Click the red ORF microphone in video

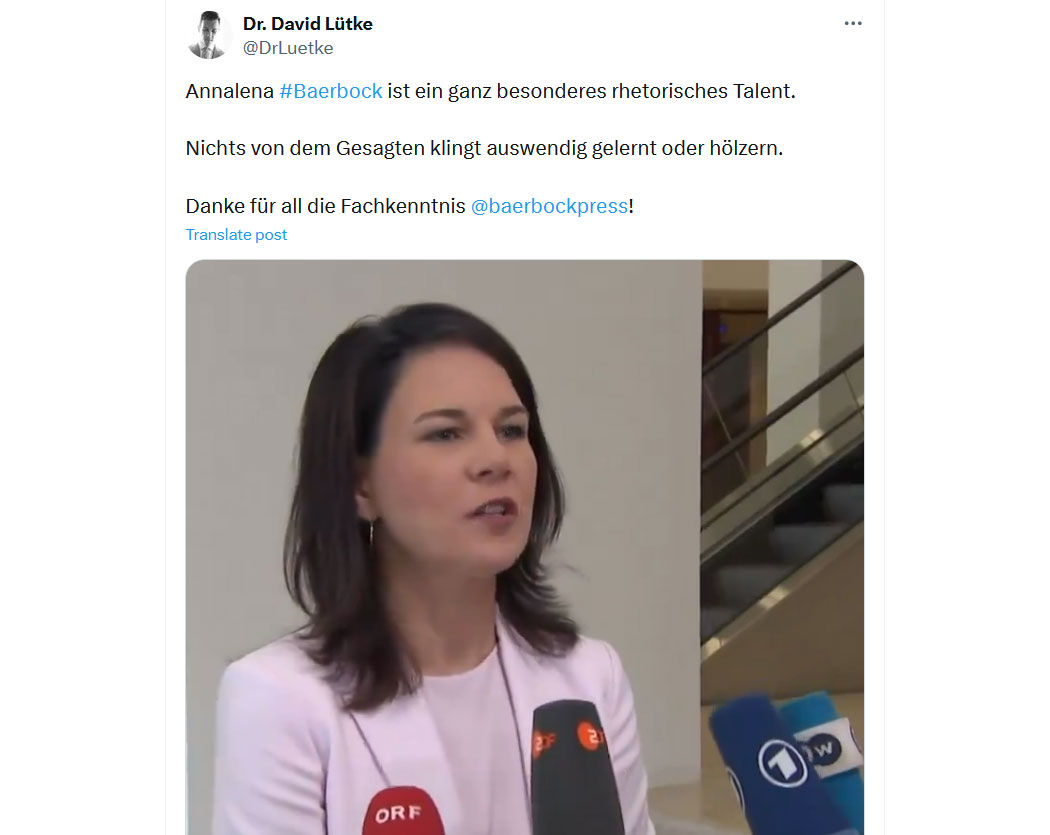[x=402, y=812]
